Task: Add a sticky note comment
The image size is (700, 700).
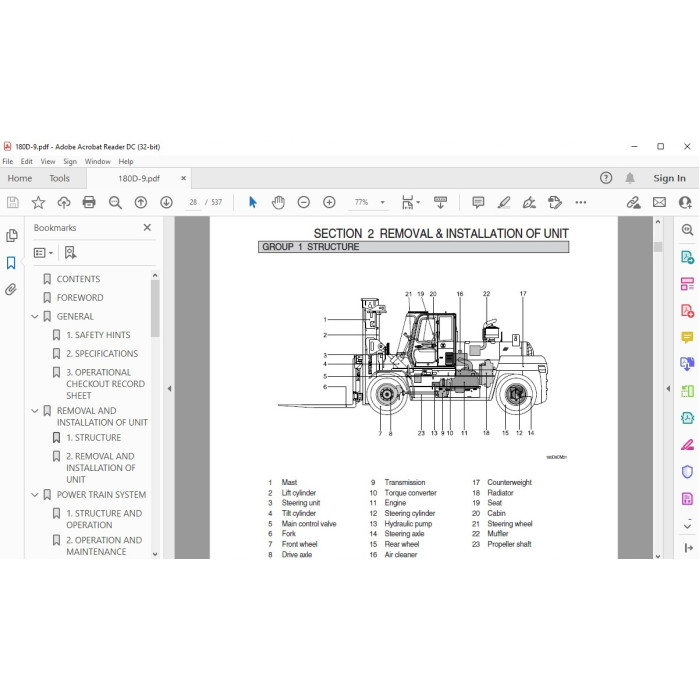Action: (x=478, y=203)
